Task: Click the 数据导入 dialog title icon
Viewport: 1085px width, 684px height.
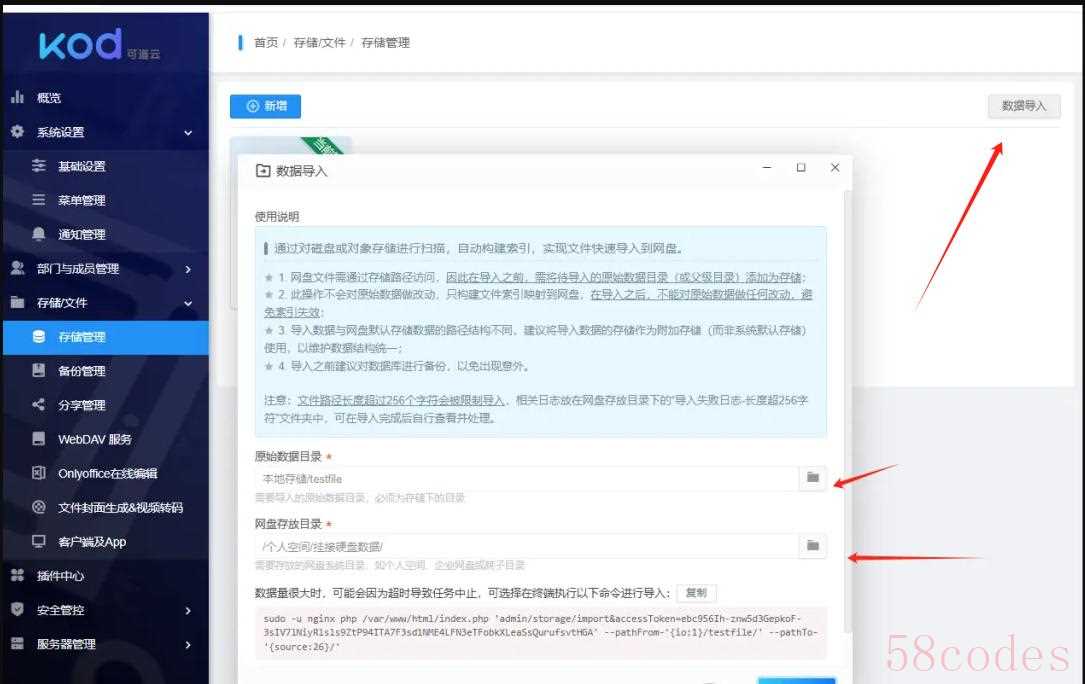Action: click(263, 170)
